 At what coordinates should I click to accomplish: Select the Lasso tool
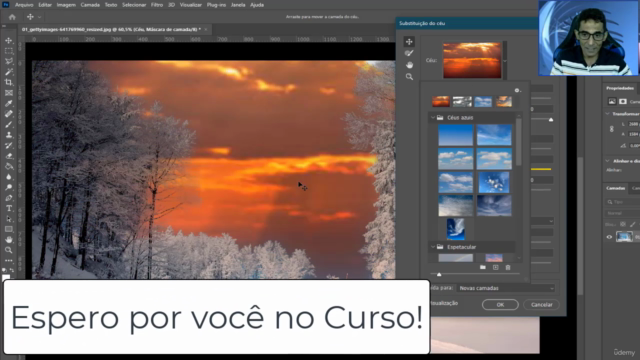[x=9, y=61]
